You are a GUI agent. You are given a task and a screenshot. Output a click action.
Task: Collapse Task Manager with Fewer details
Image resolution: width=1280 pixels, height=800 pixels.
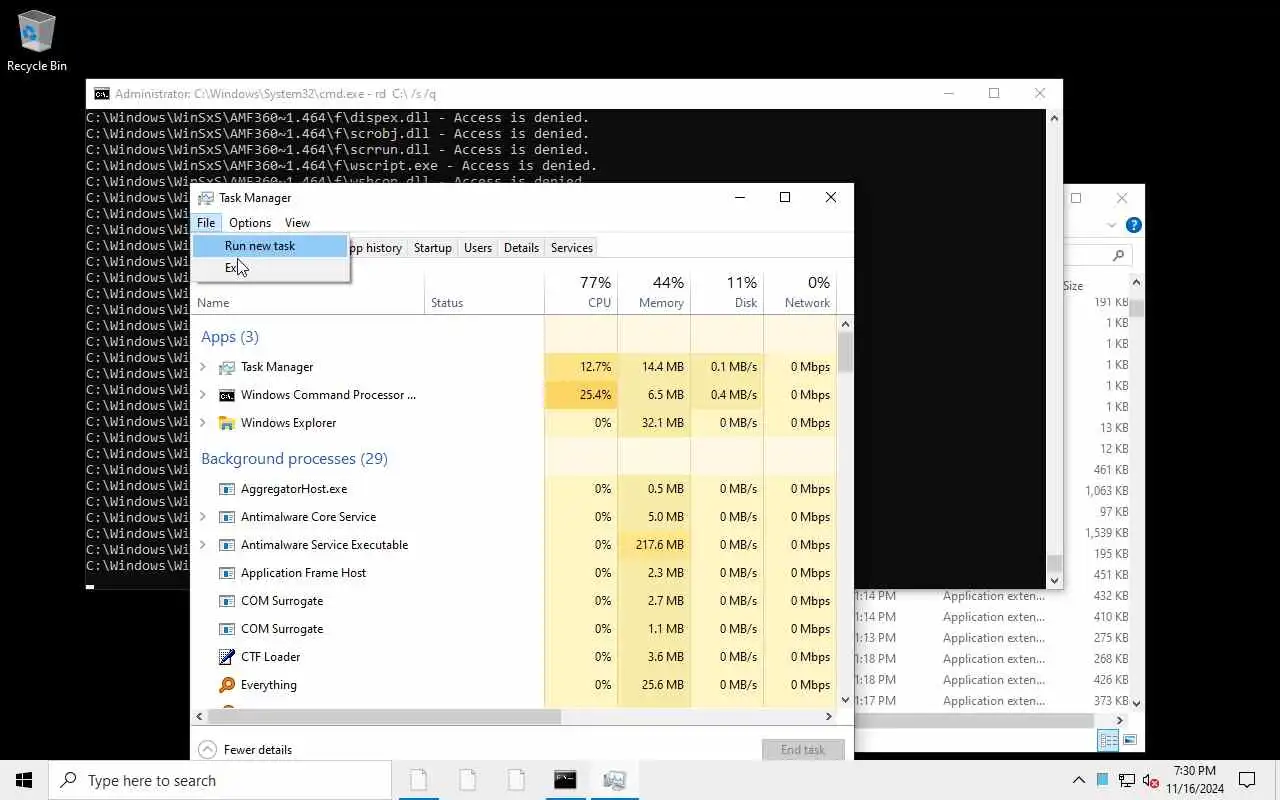(x=245, y=750)
